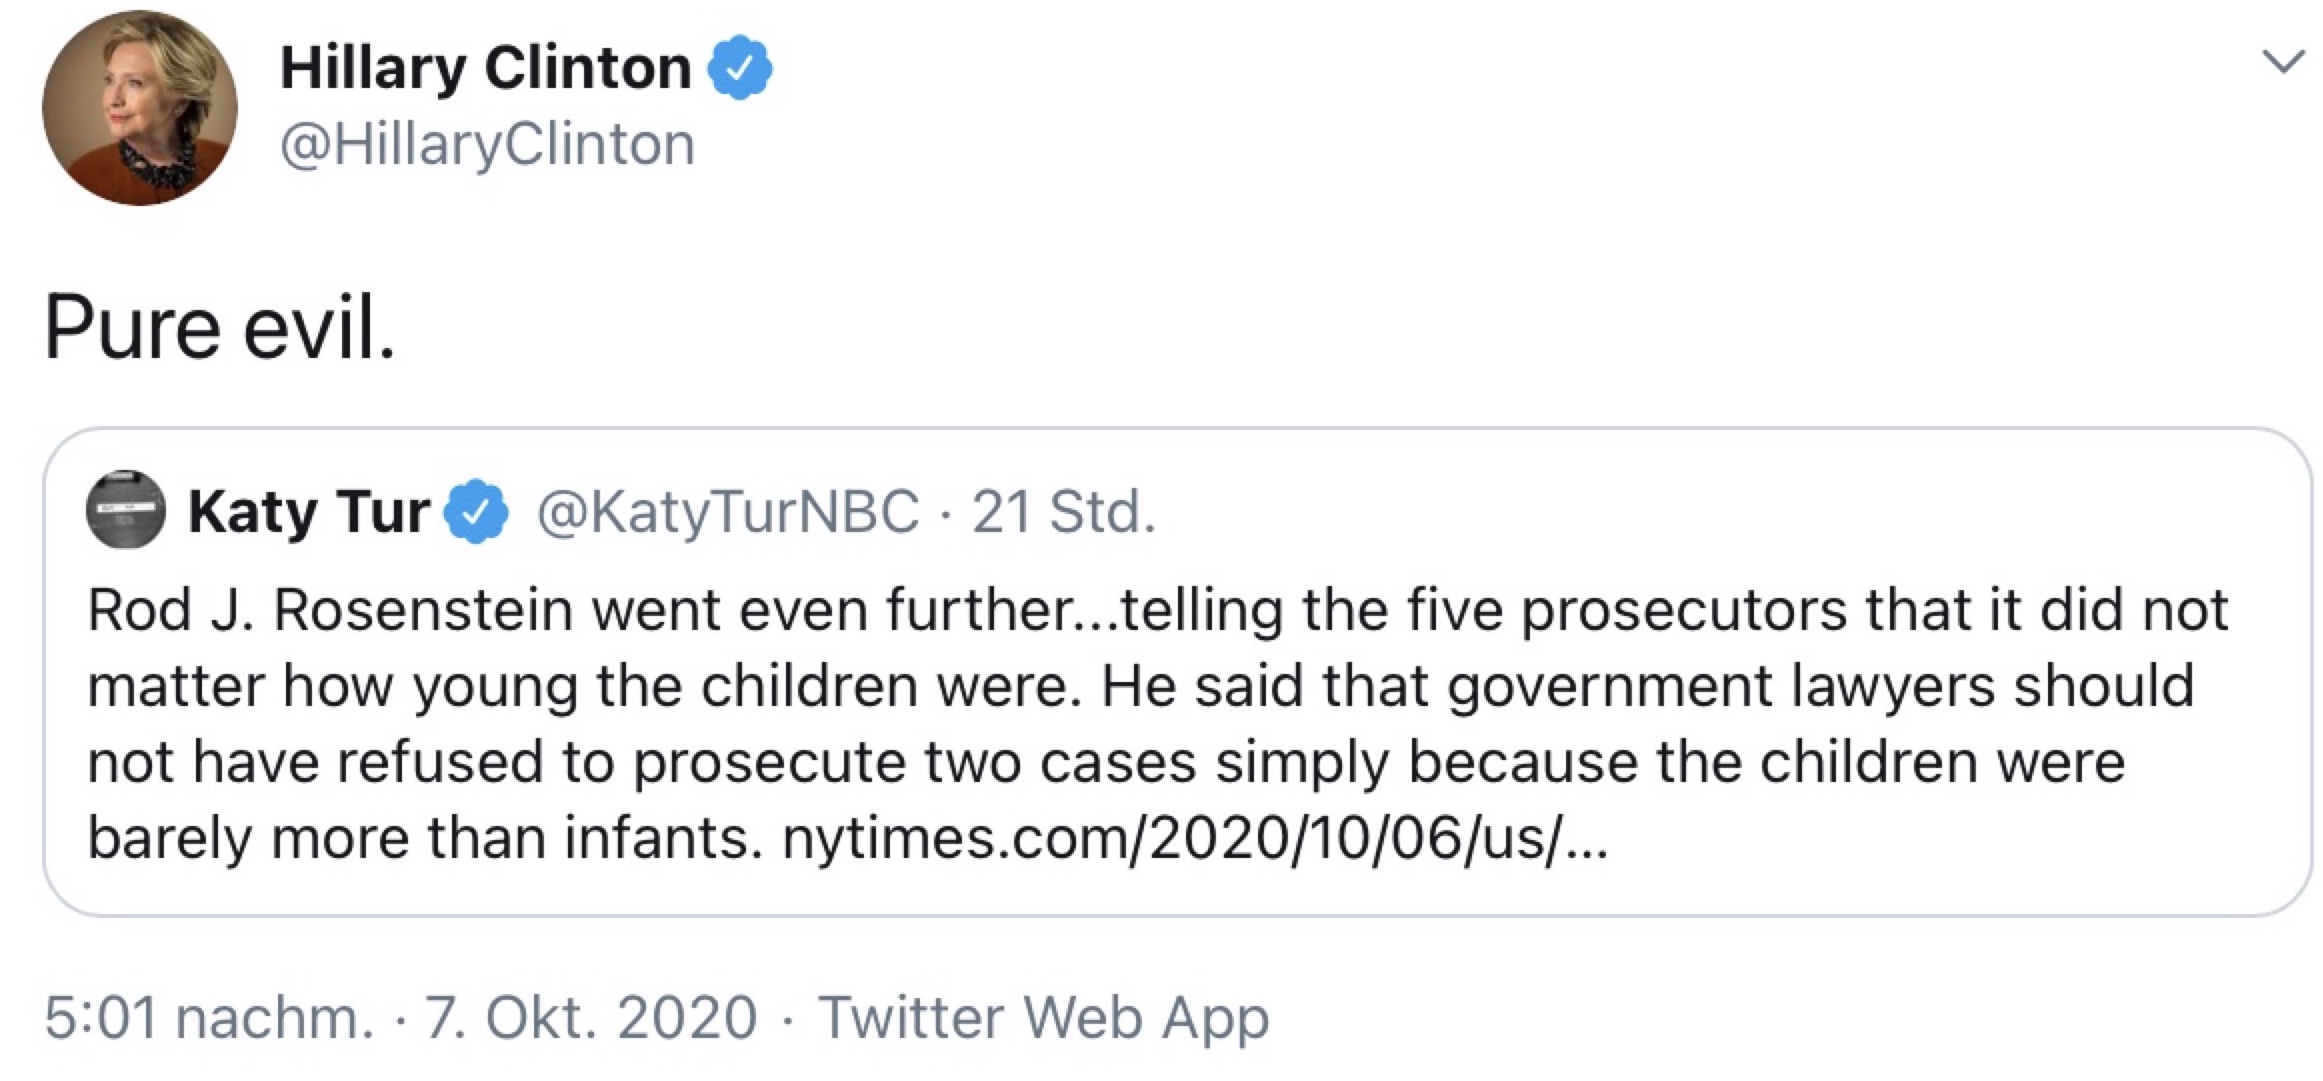Click Katy Tur's small avatar icon

pos(126,510)
